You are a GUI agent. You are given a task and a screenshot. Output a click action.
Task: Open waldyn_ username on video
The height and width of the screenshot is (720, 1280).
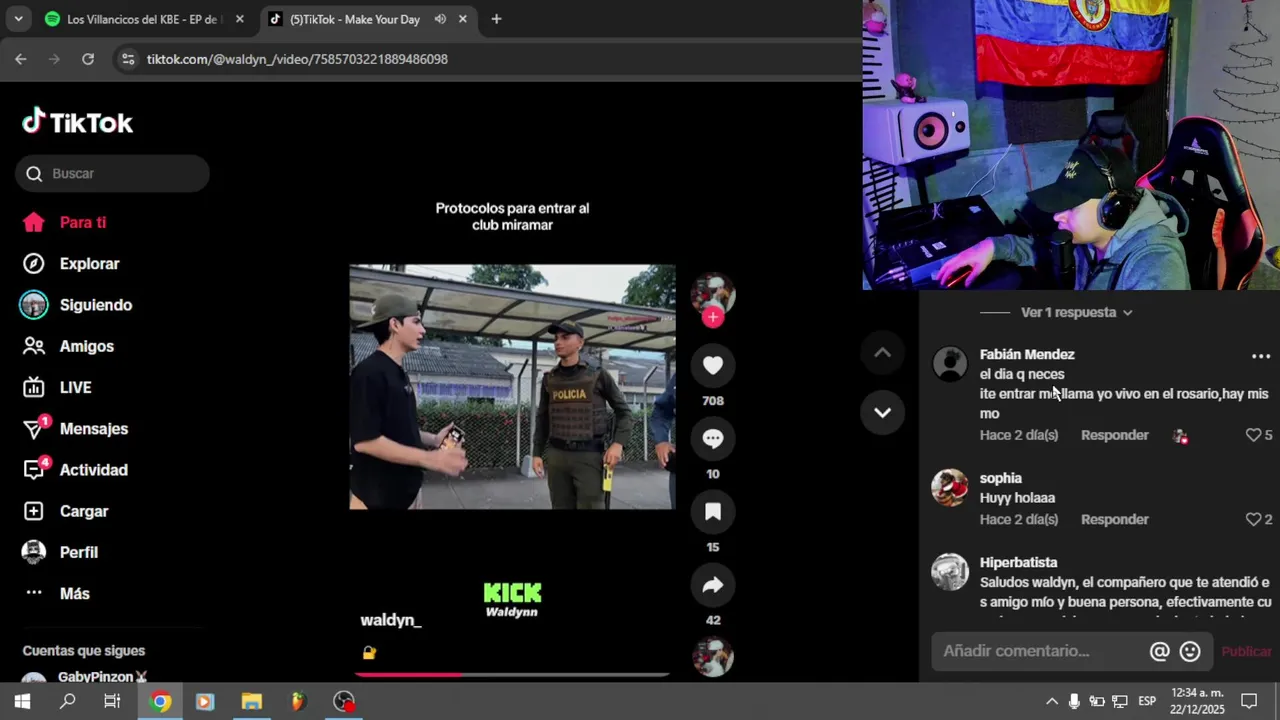click(391, 620)
